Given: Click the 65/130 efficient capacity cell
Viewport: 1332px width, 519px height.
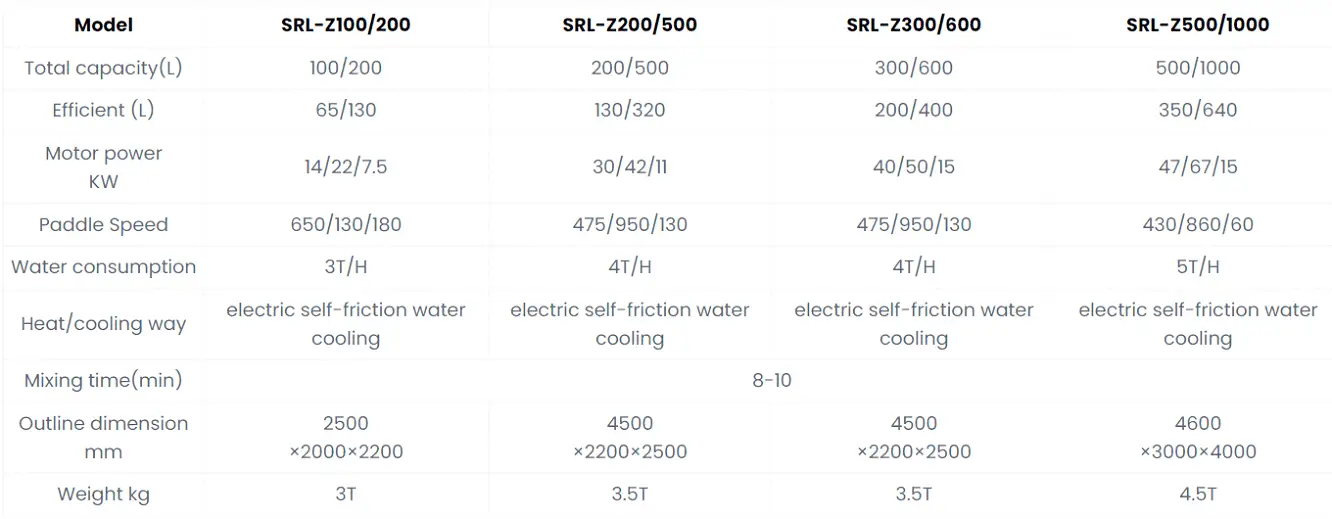Looking at the screenshot, I should coord(345,110).
